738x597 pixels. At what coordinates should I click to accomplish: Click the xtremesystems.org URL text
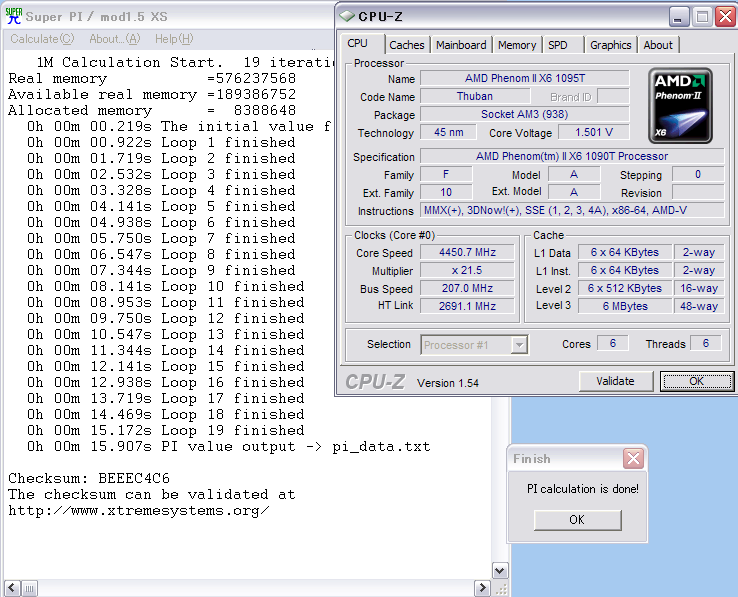(x=139, y=510)
